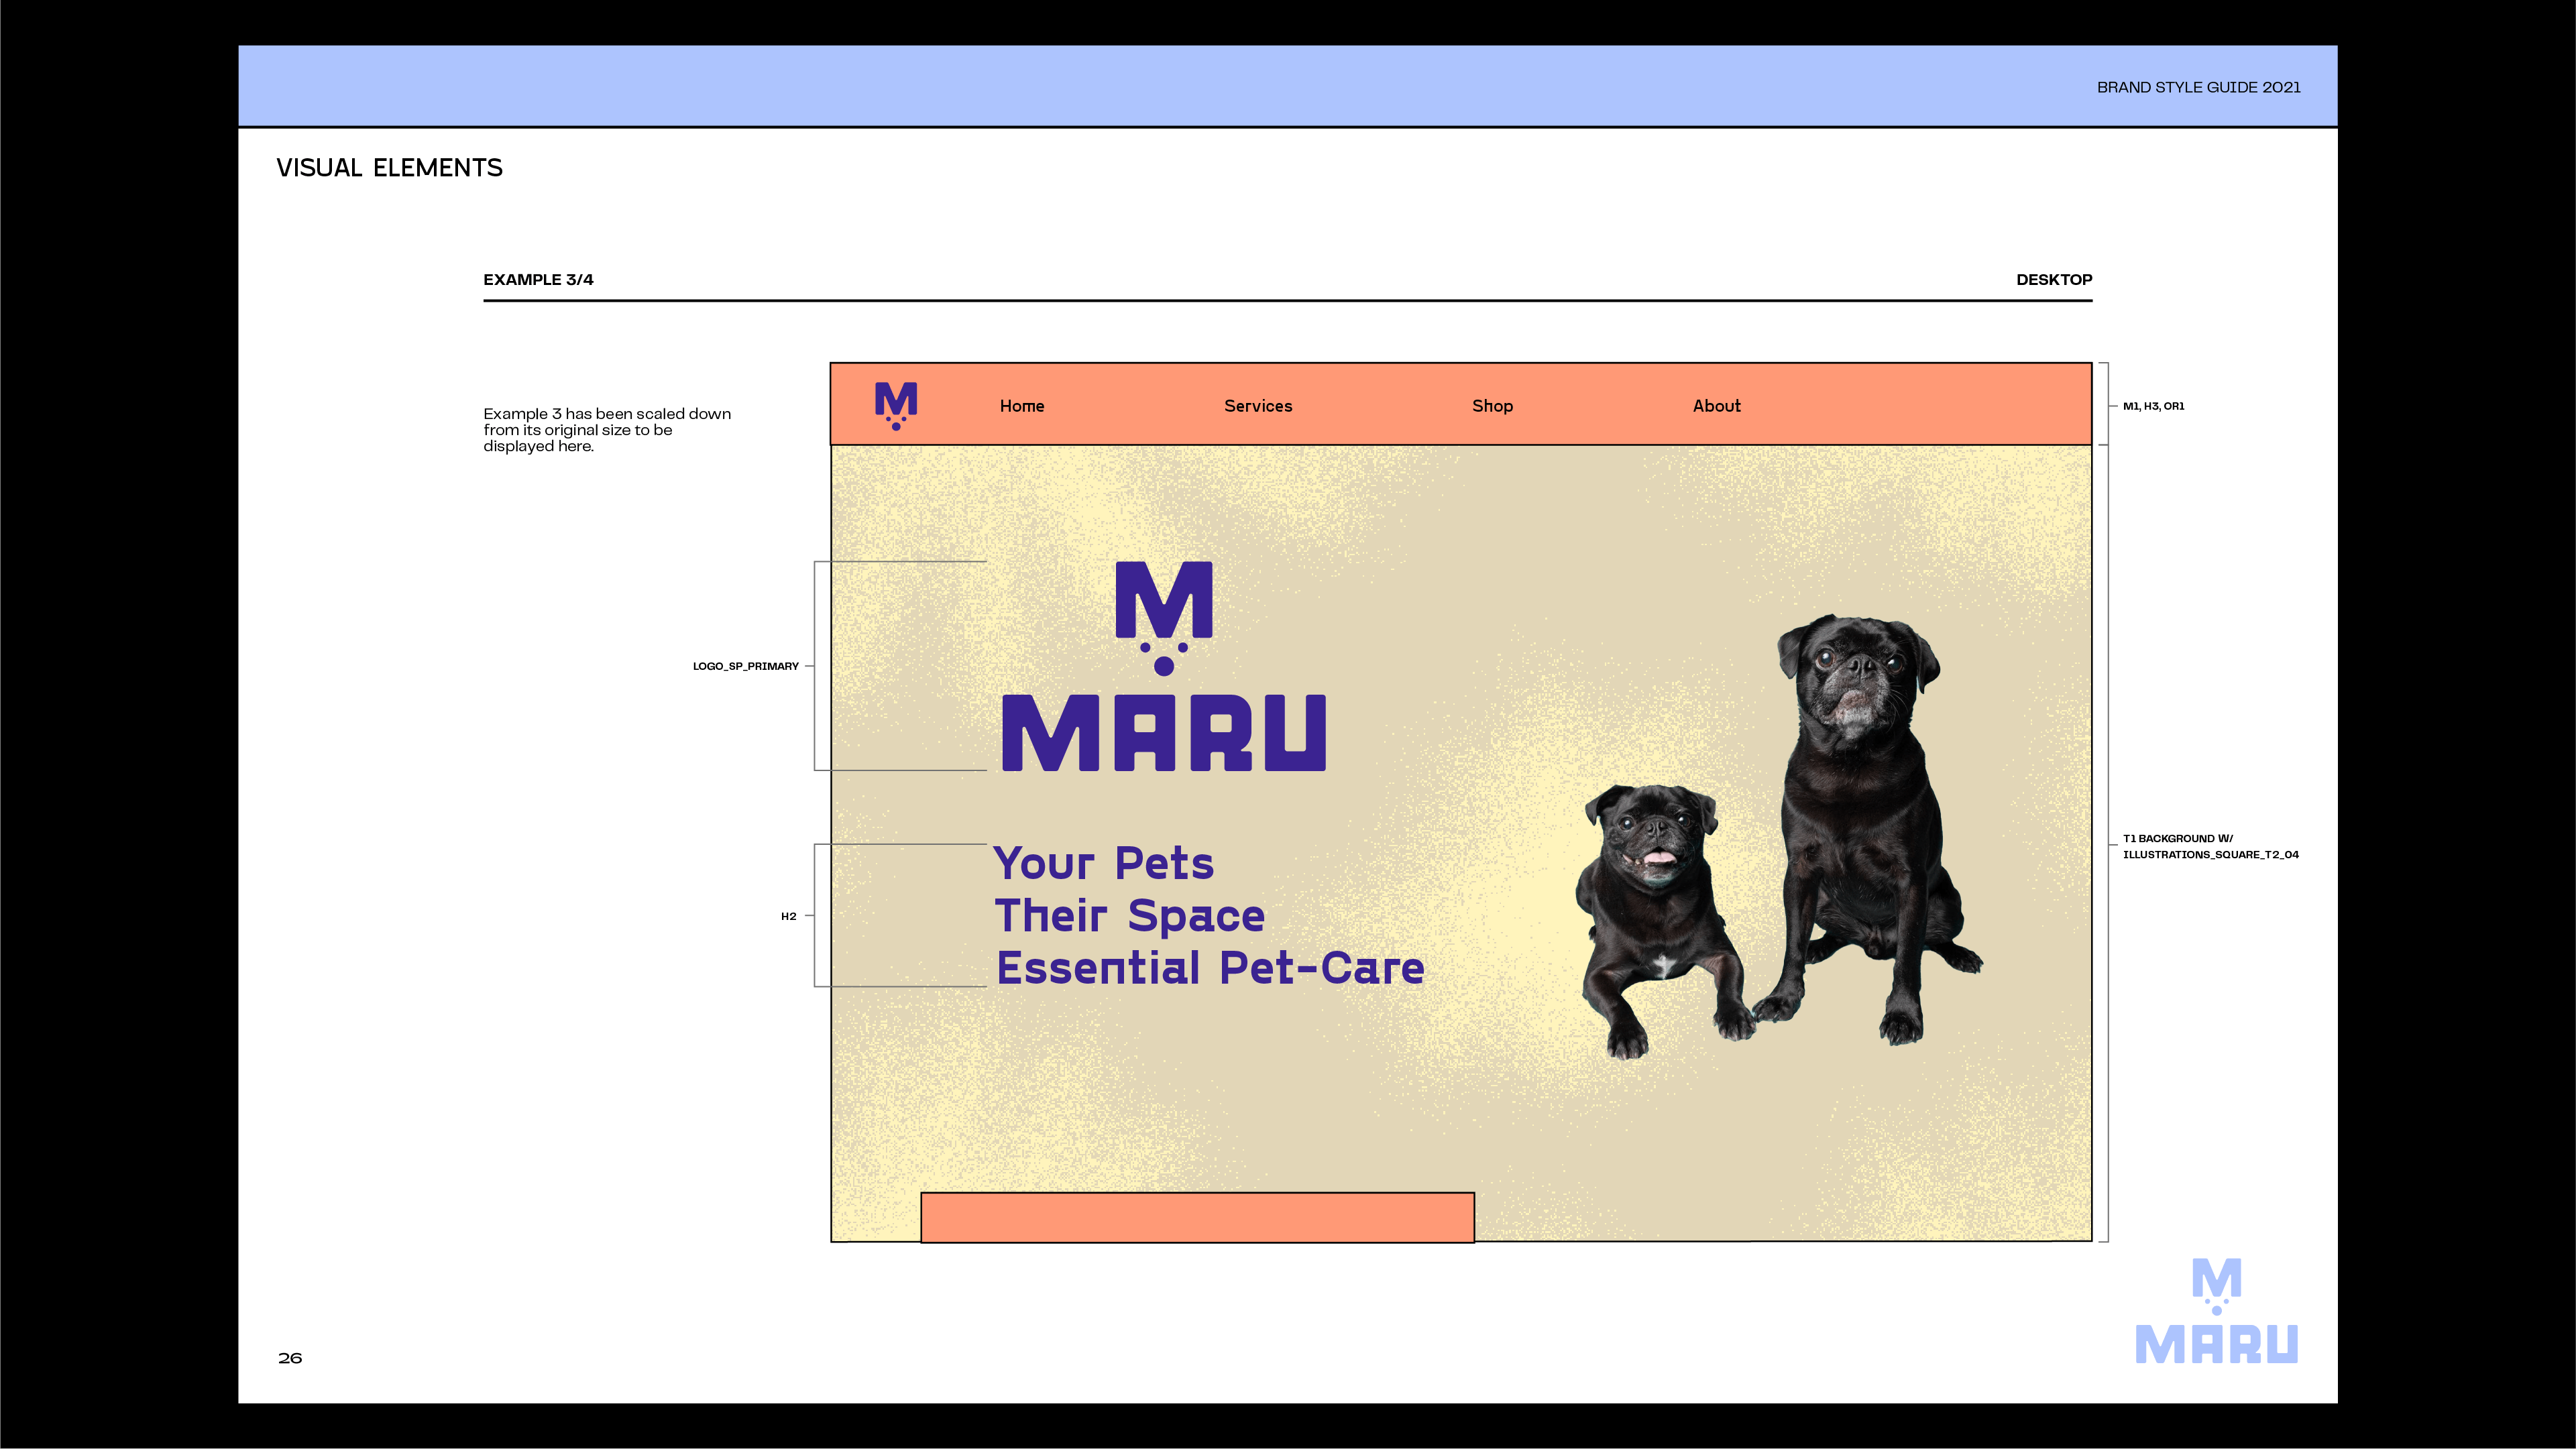
Task: Click the MARU wordmark in the hero
Action: (x=1163, y=733)
